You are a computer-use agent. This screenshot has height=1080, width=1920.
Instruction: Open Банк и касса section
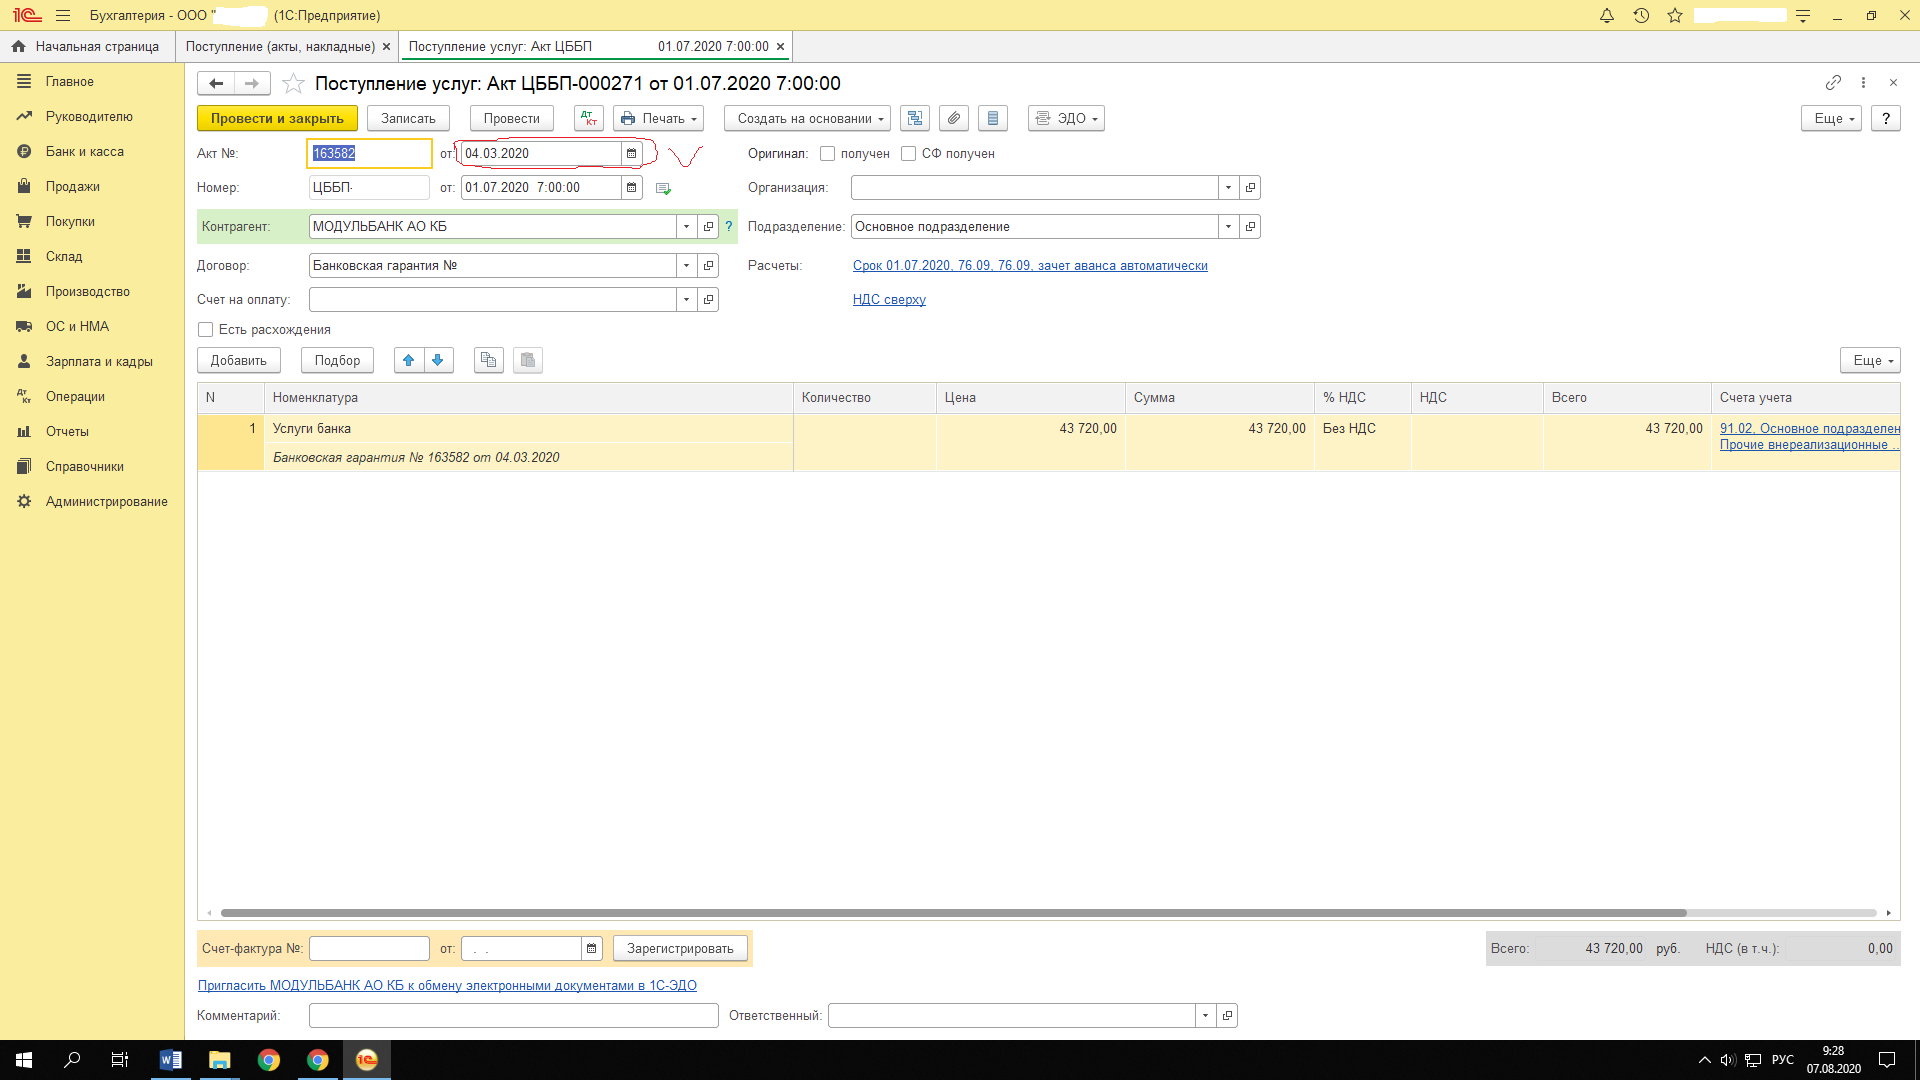(84, 151)
